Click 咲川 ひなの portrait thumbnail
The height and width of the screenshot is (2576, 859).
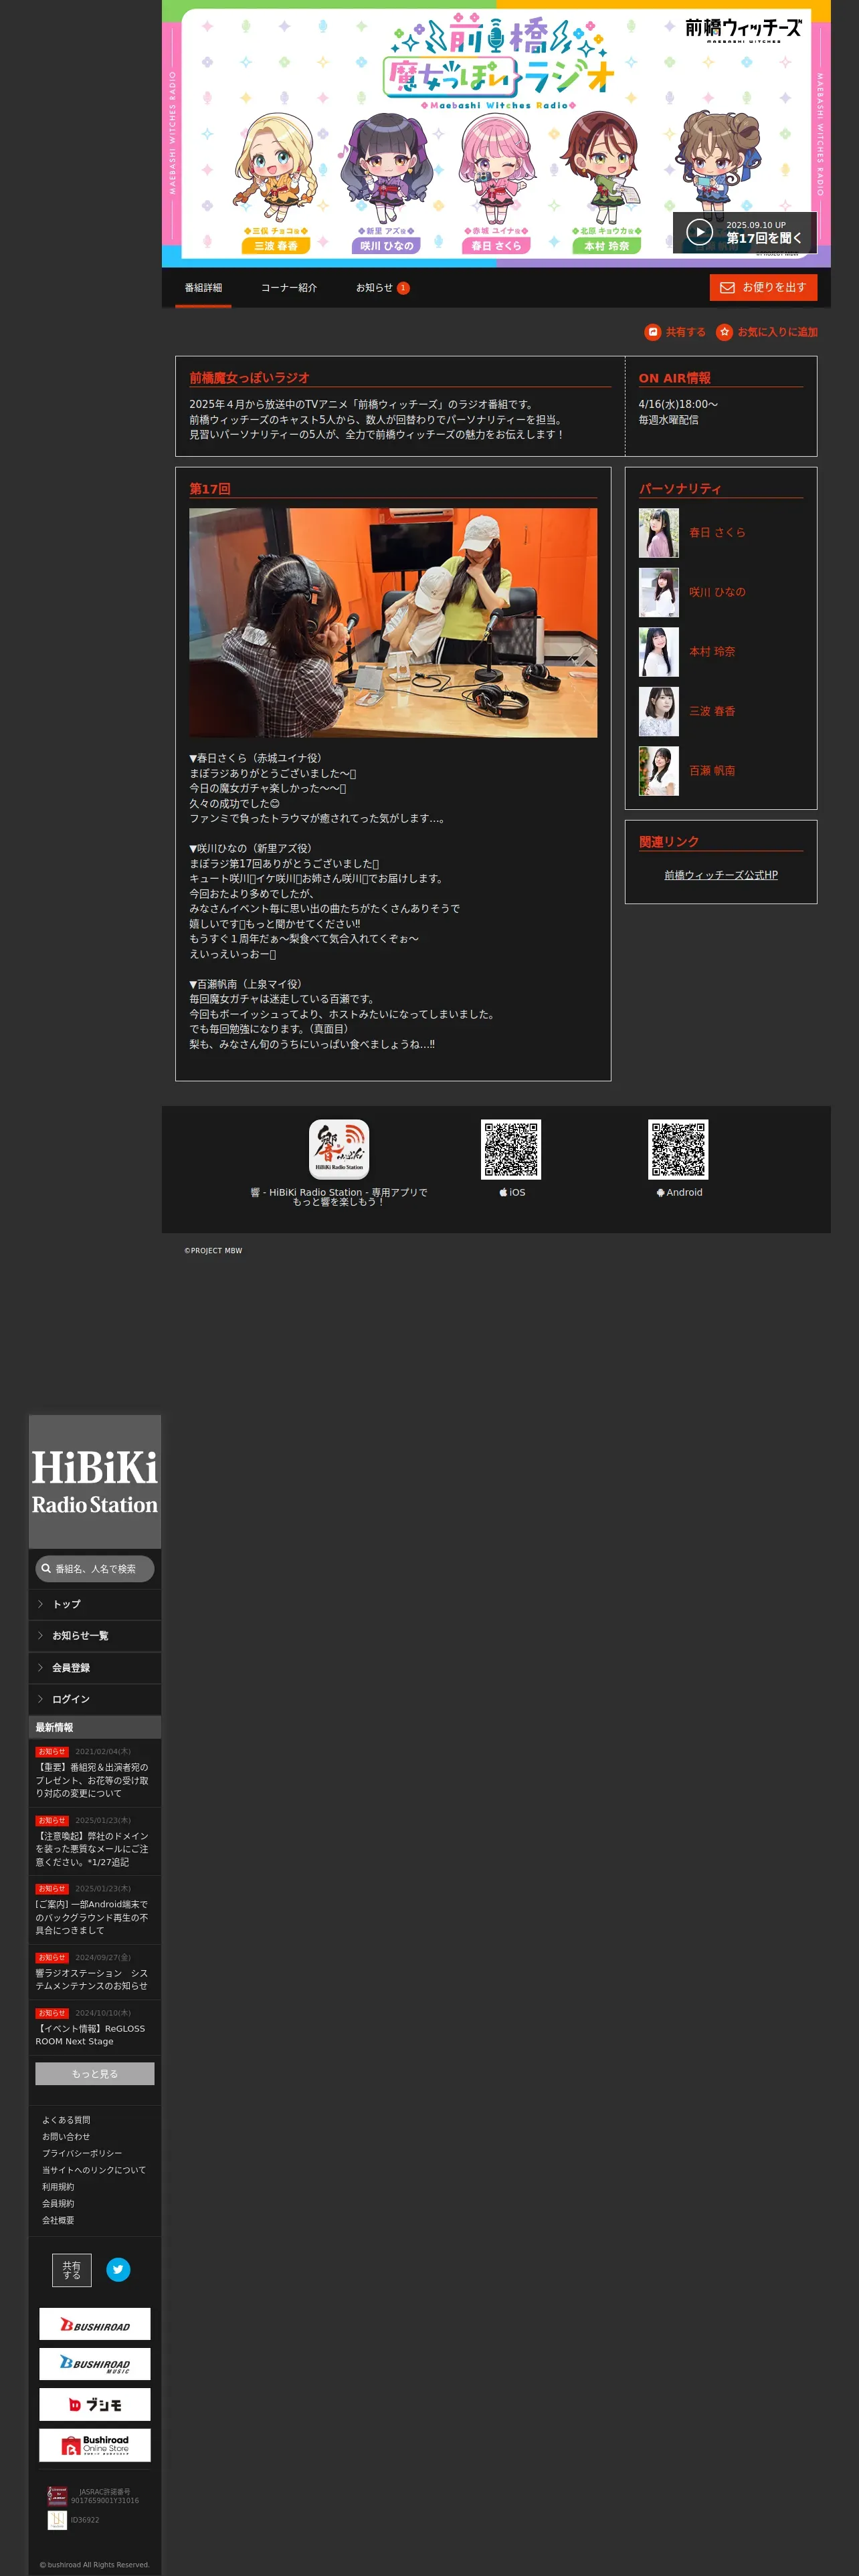click(659, 593)
